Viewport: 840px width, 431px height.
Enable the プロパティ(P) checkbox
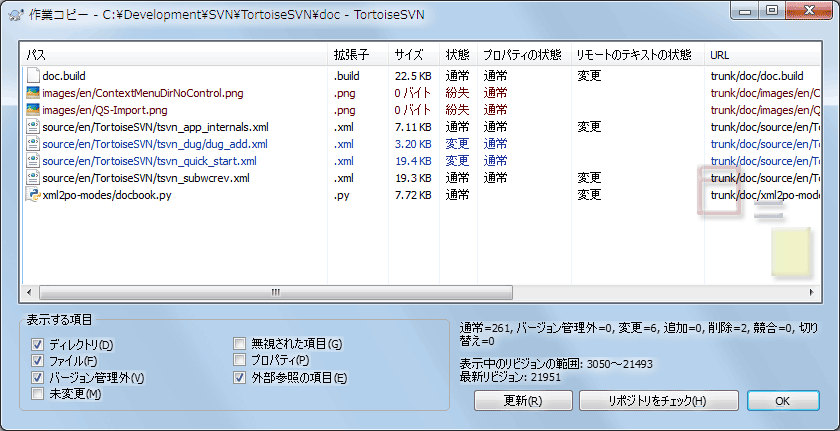(x=239, y=360)
